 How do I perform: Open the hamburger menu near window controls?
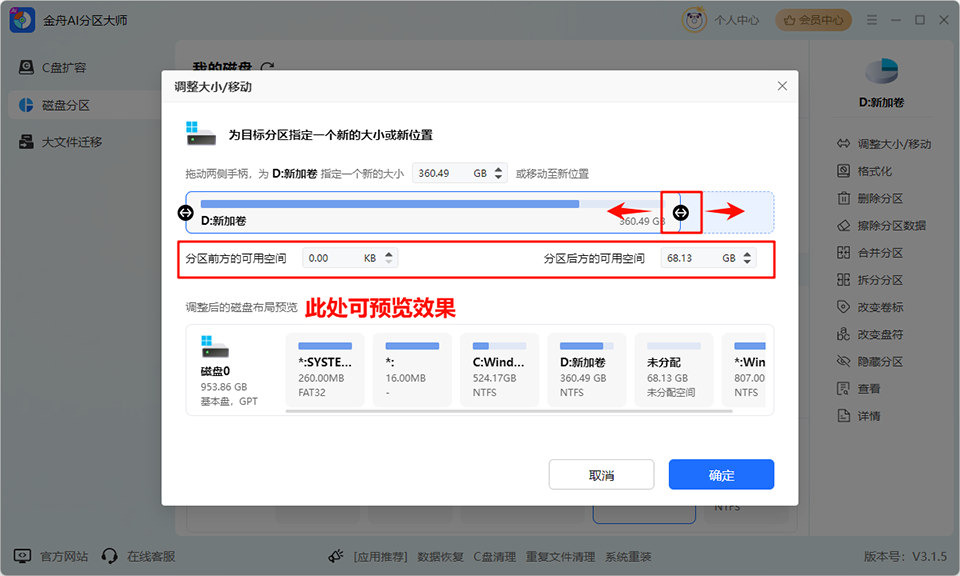pyautogui.click(x=872, y=19)
